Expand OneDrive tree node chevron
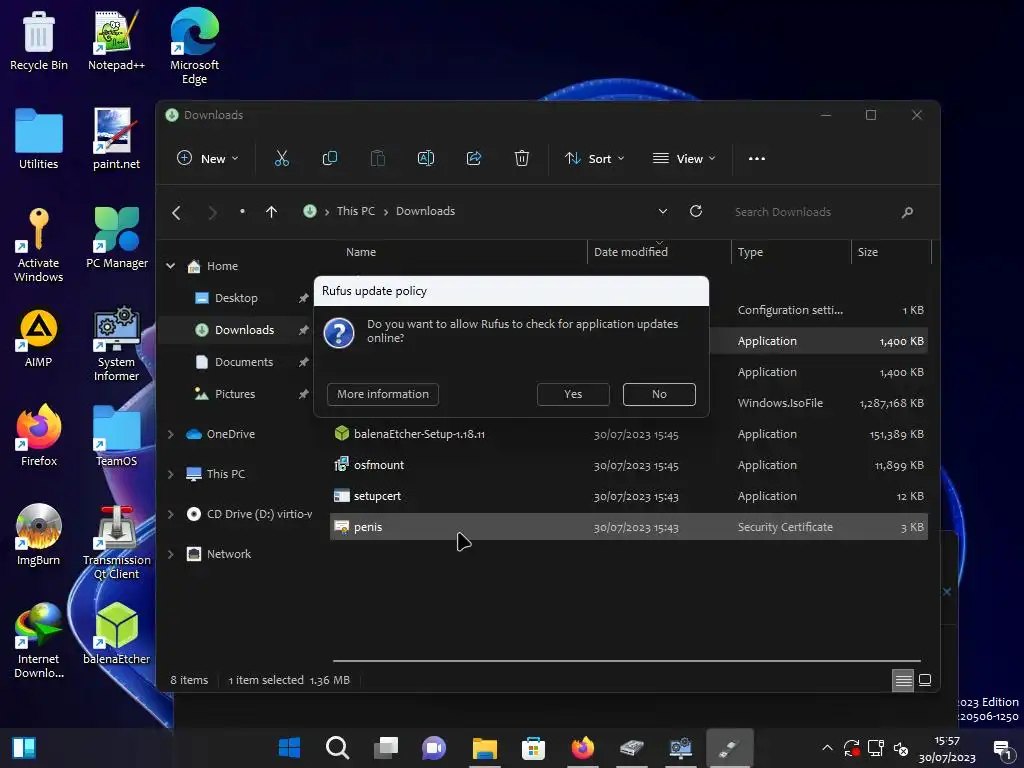 170,434
